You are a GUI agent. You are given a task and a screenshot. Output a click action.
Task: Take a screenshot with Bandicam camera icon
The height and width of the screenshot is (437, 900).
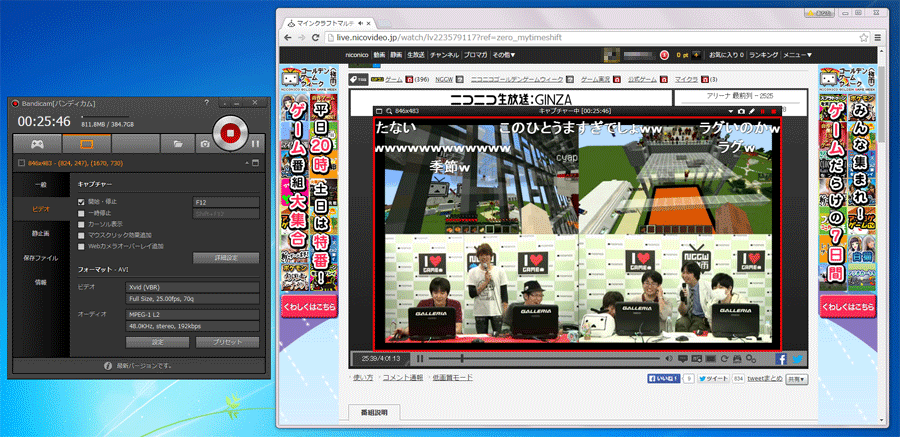[x=205, y=144]
